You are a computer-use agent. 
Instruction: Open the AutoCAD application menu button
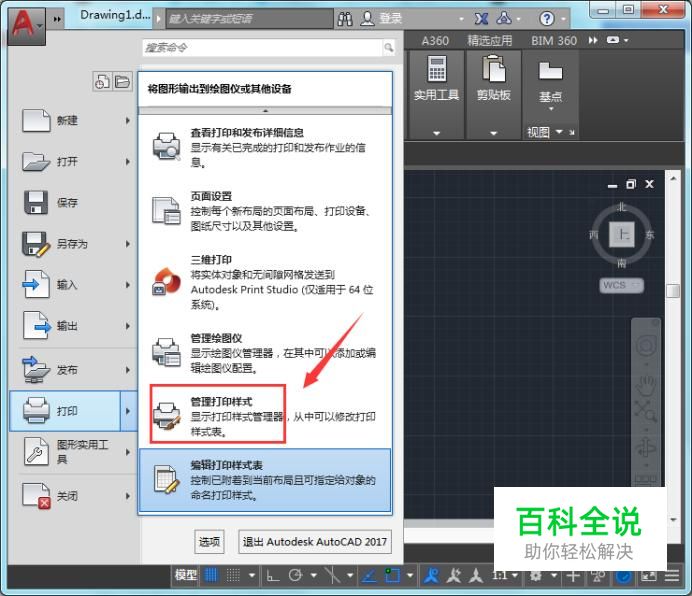point(26,26)
